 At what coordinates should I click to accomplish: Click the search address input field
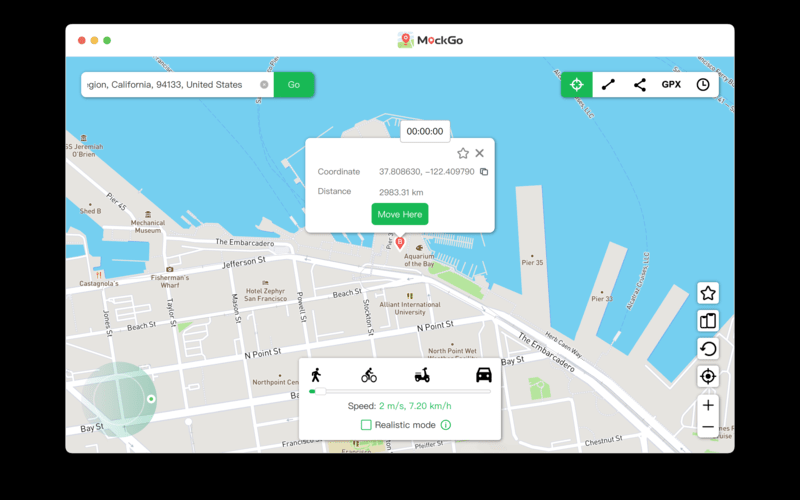[x=170, y=85]
